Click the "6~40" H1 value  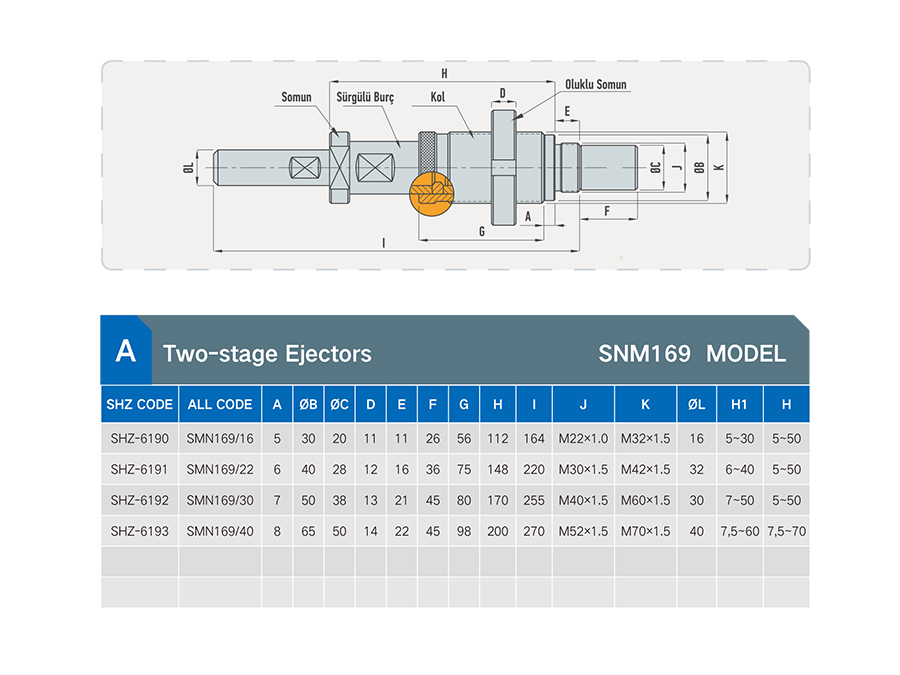739,470
